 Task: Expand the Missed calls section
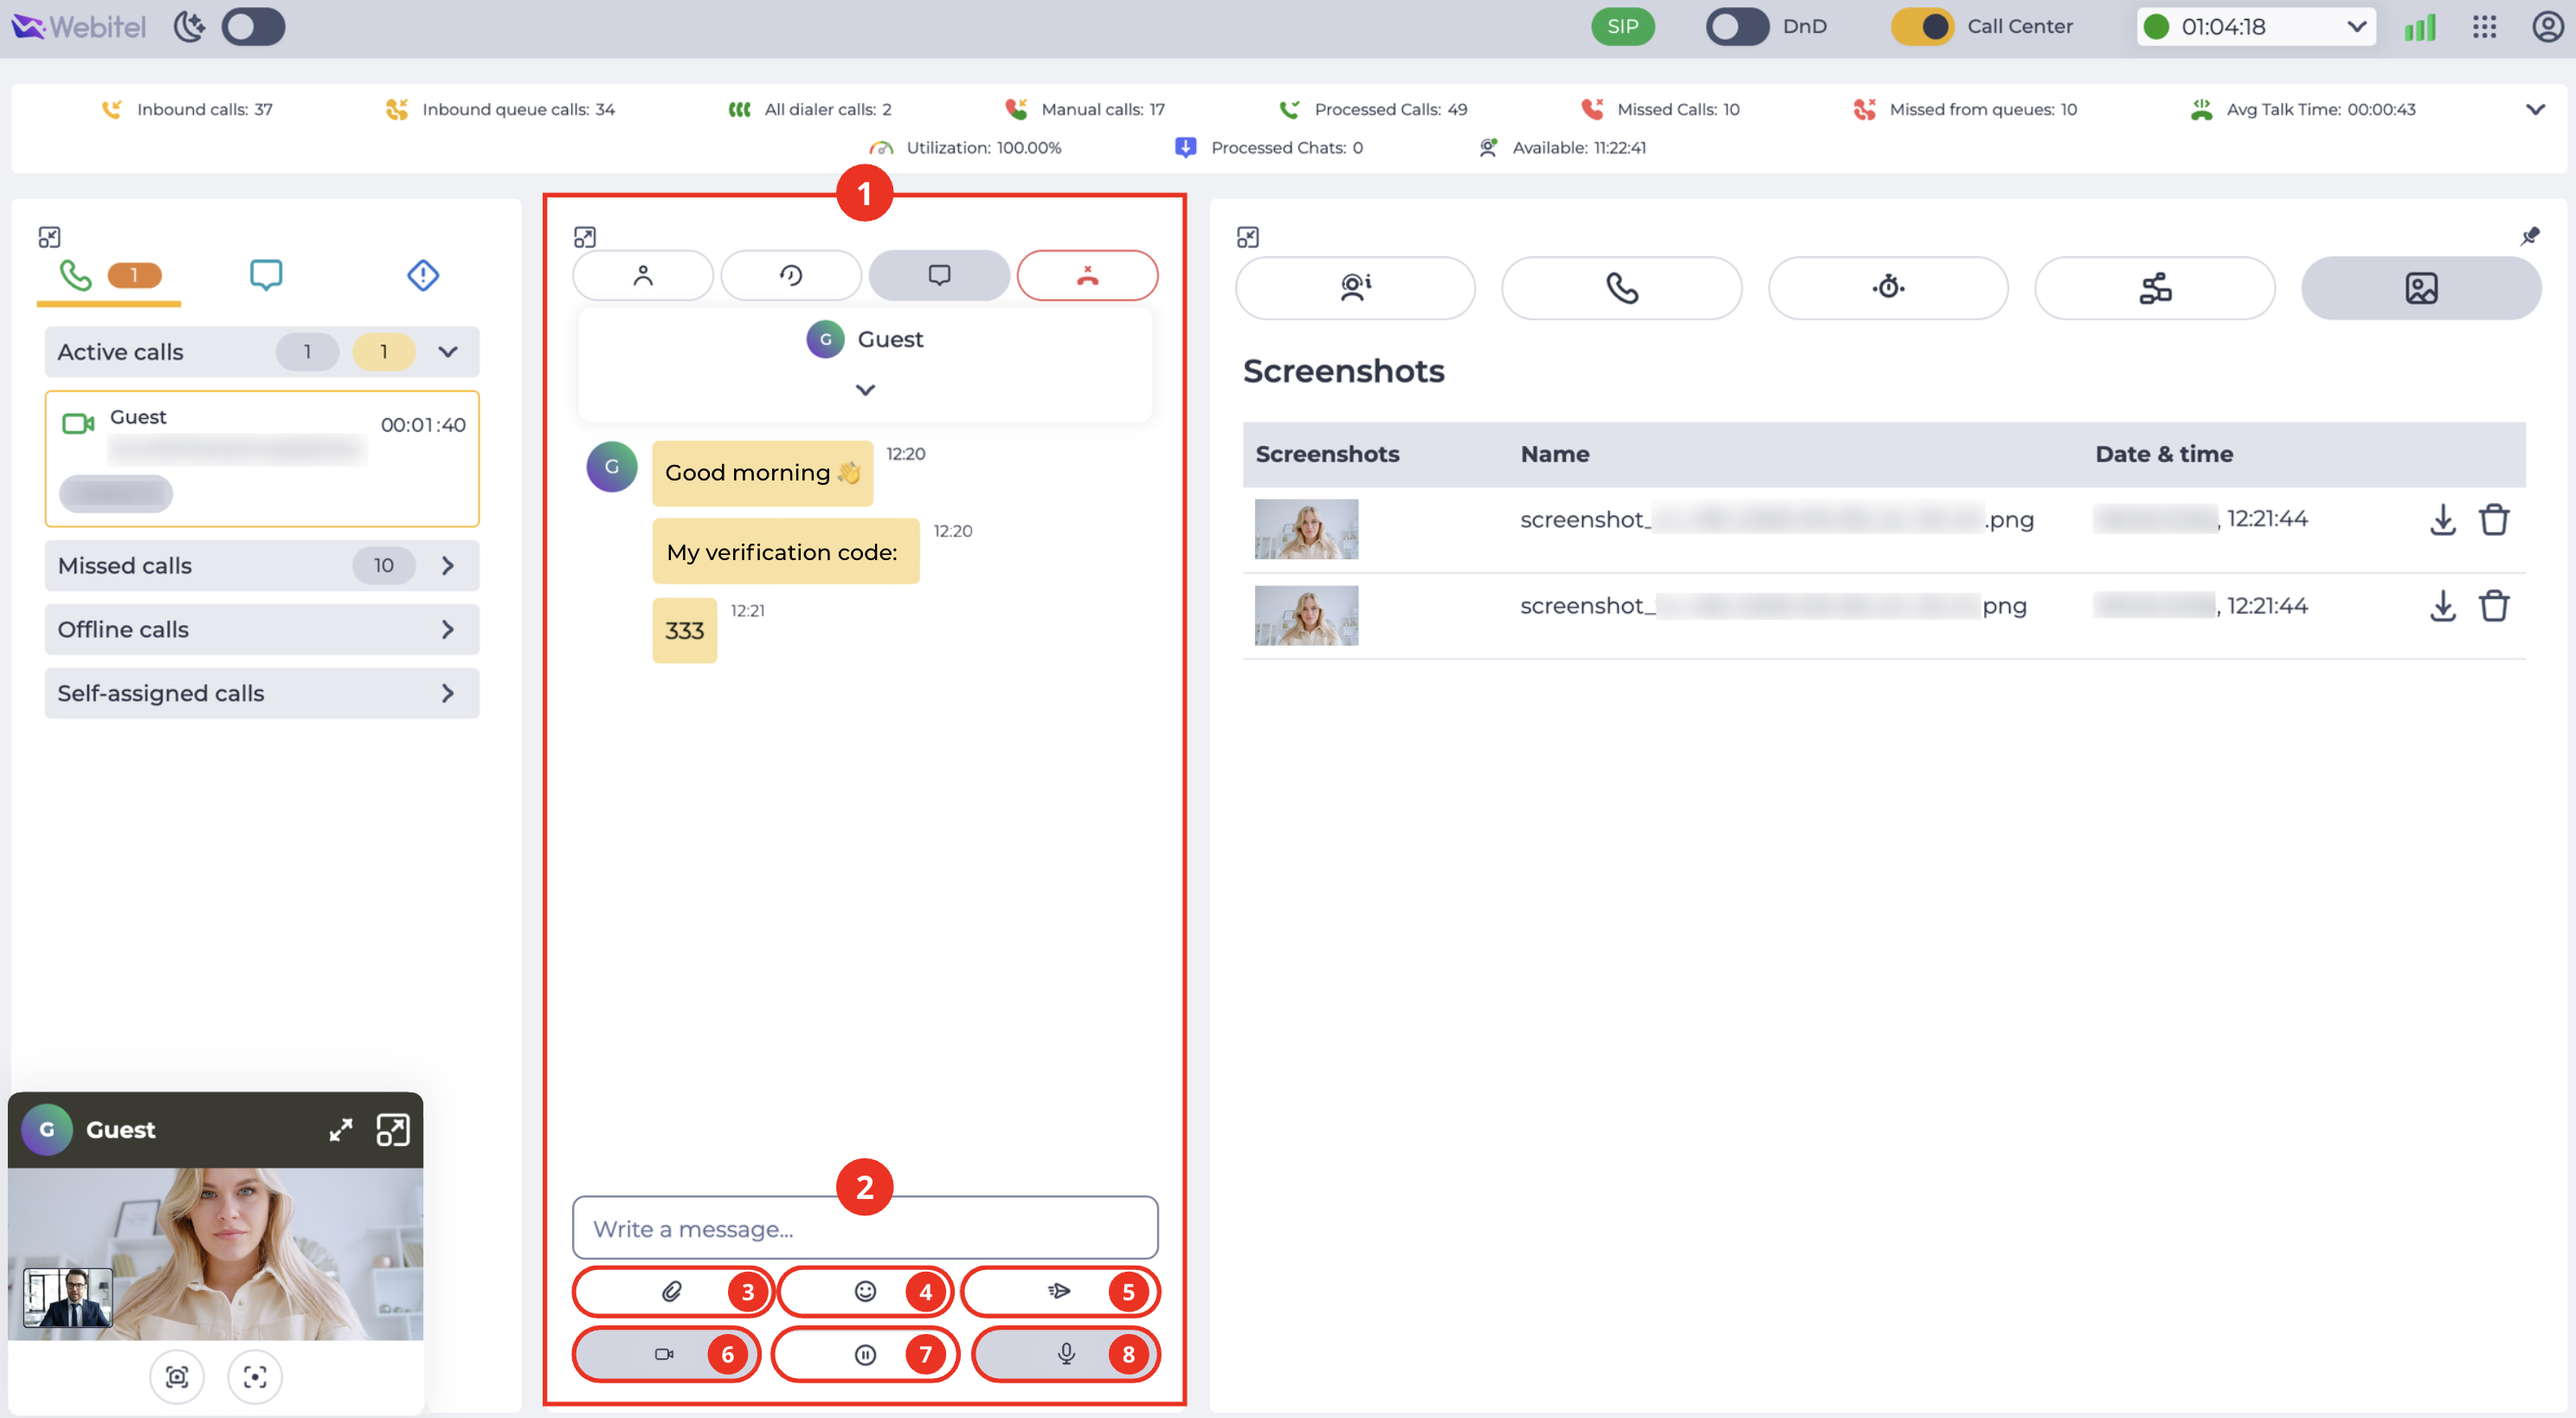[262, 566]
